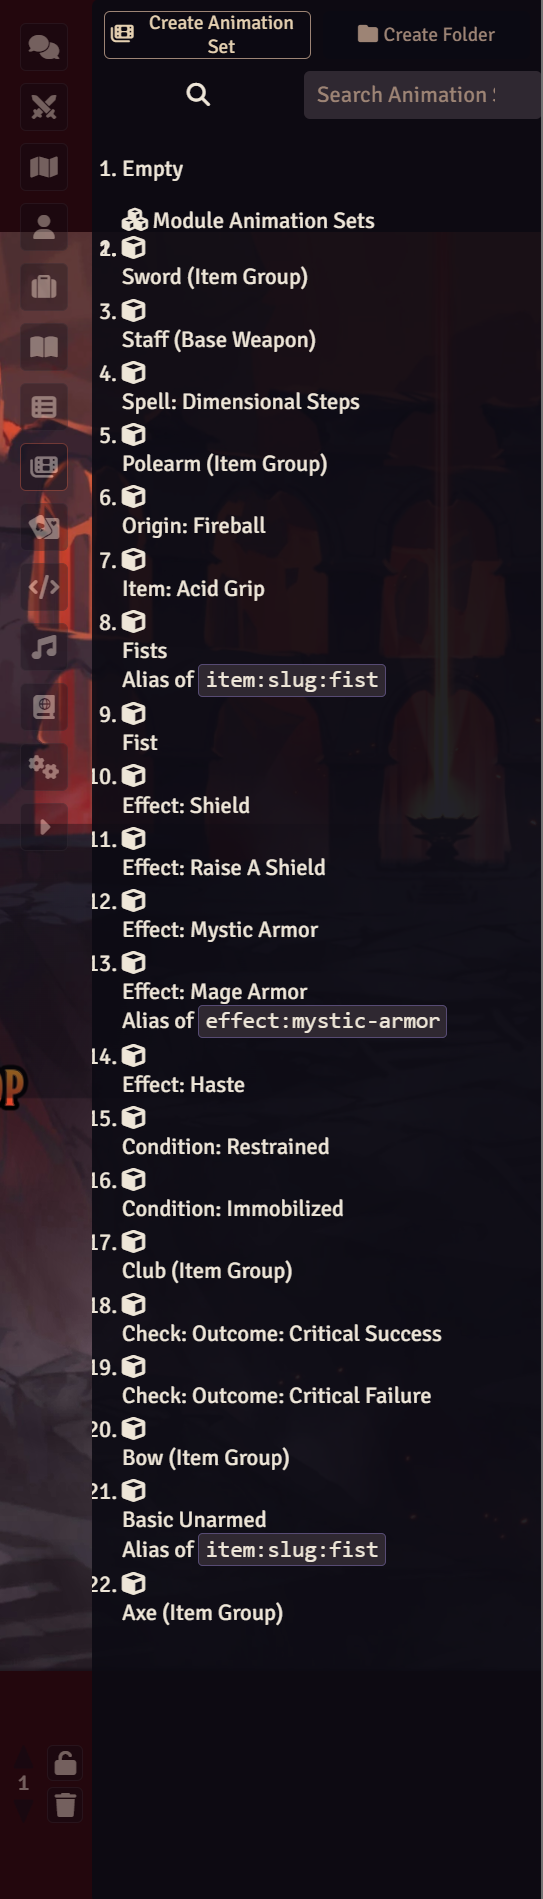Open the Combat Encounters crossed-swords tab
The width and height of the screenshot is (543, 1899).
(x=44, y=107)
